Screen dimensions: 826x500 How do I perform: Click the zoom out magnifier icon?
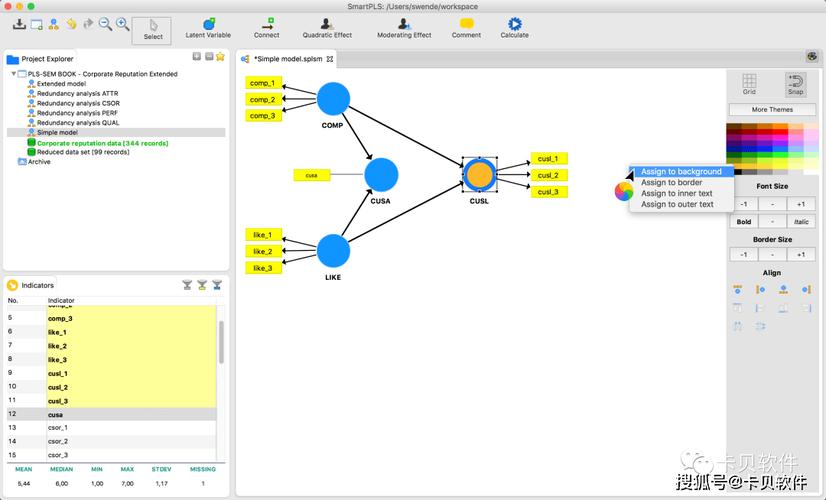105,24
